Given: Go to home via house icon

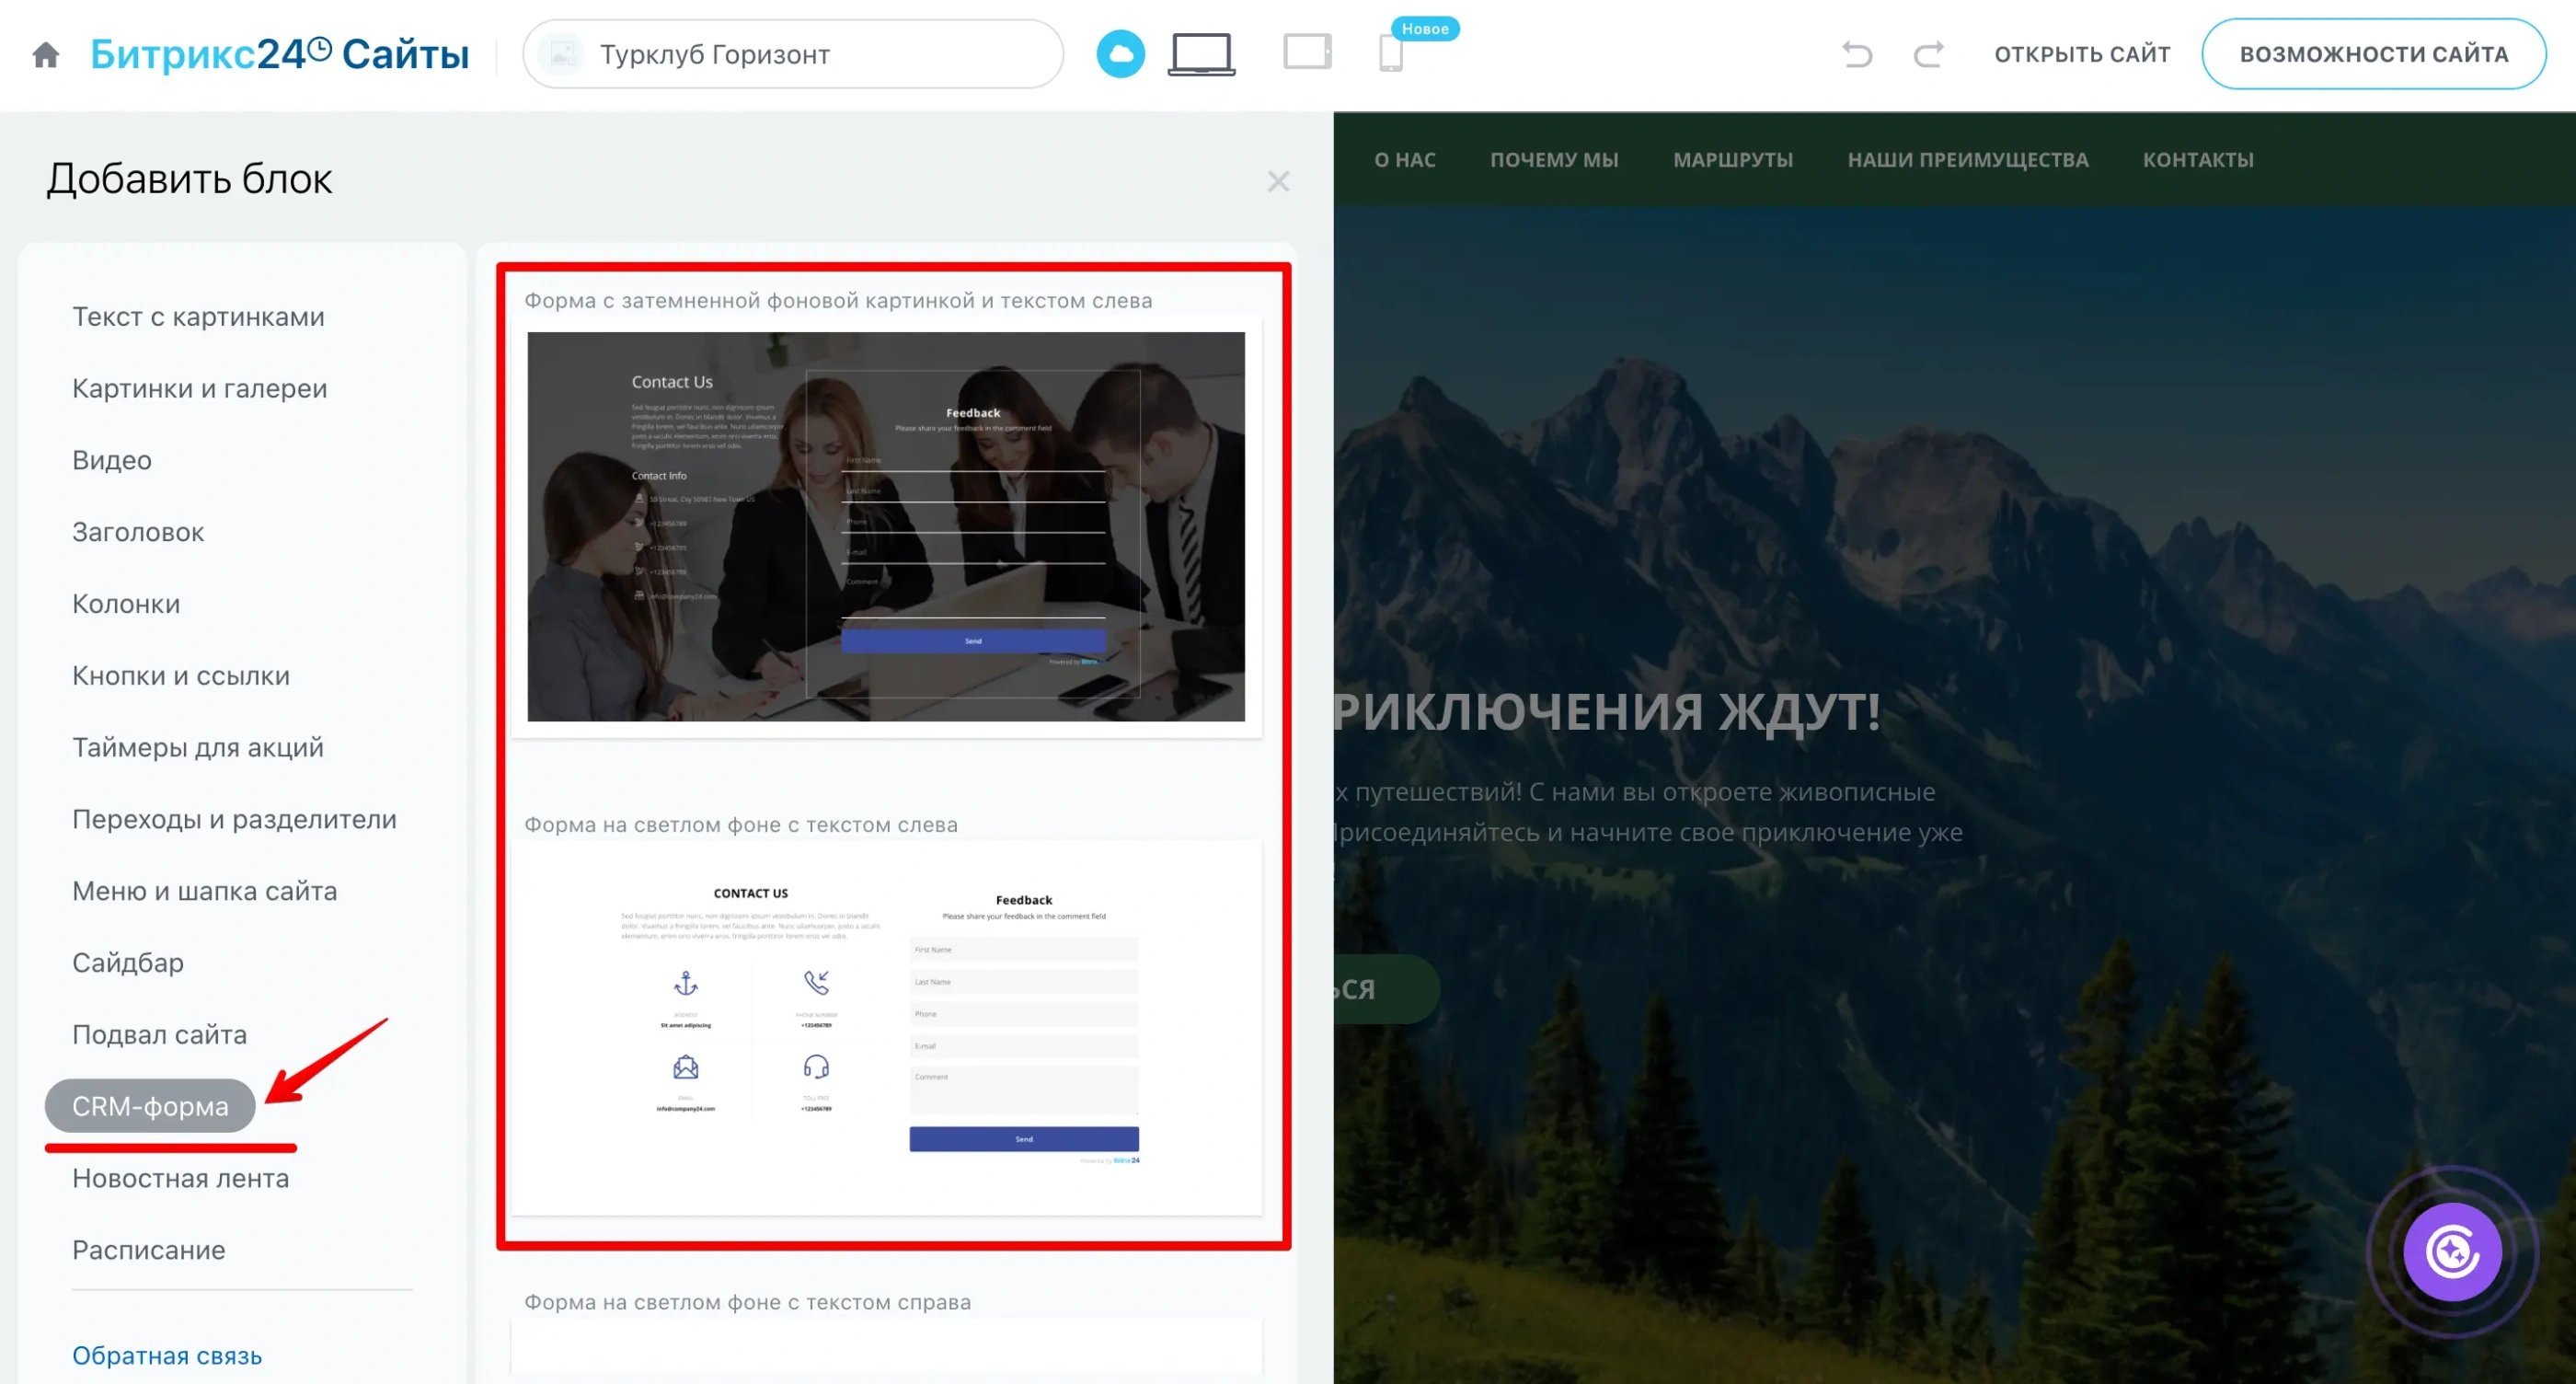Looking at the screenshot, I should [46, 54].
